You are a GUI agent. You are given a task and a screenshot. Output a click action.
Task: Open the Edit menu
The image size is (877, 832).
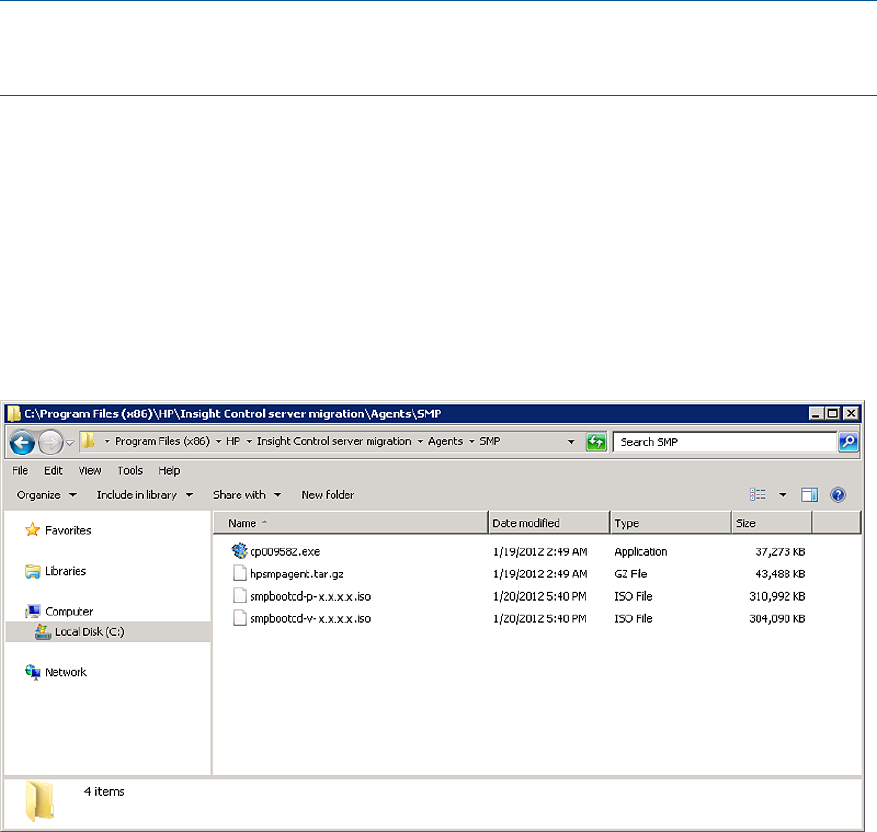coord(53,471)
